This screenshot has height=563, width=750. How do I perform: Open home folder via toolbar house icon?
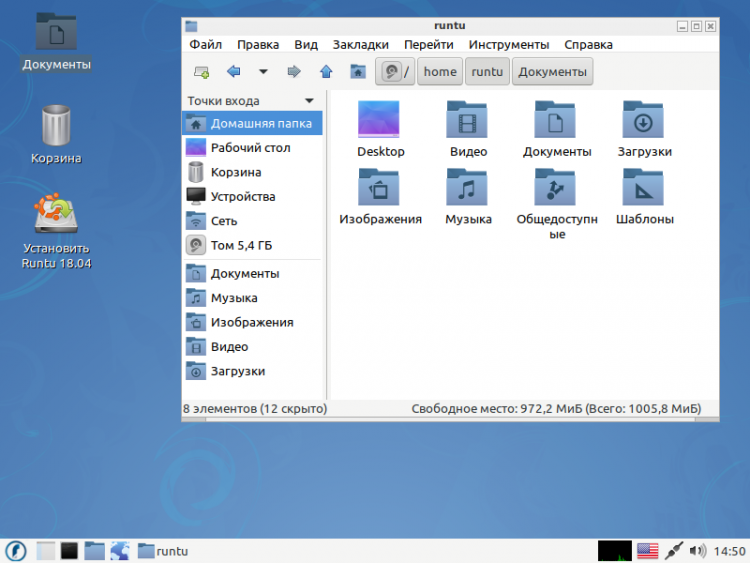(358, 72)
